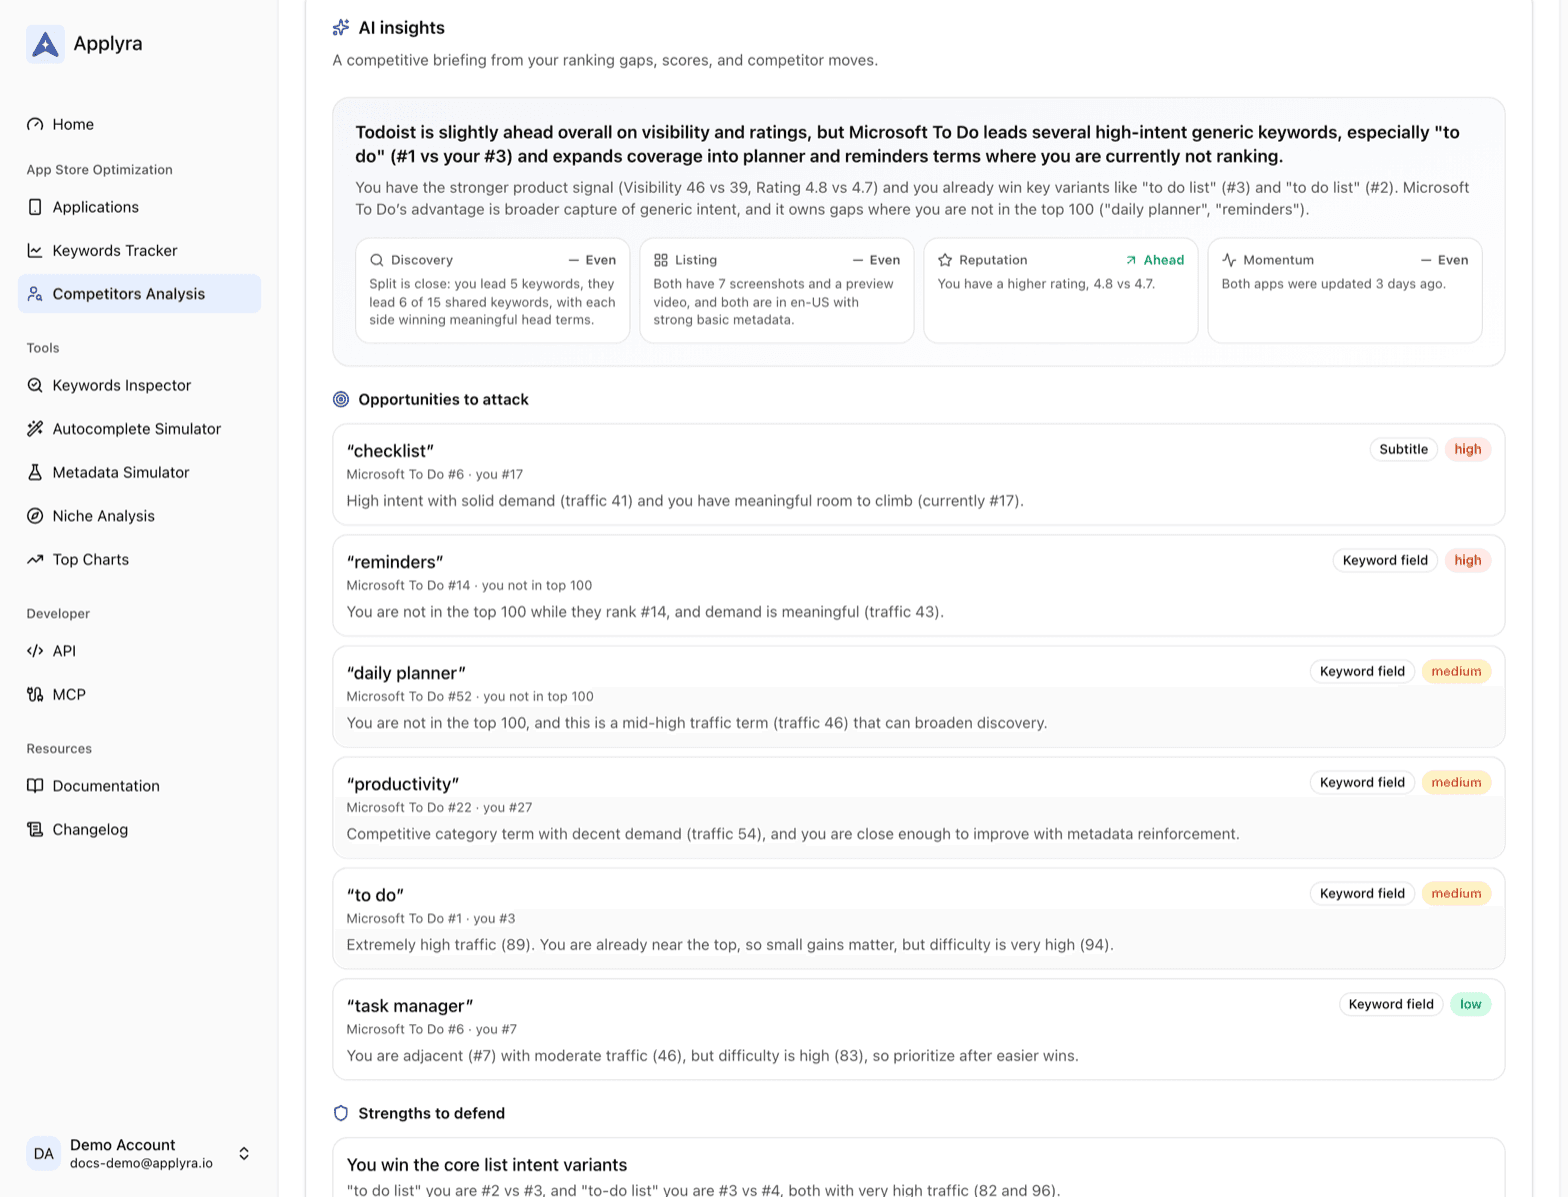Image resolution: width=1568 pixels, height=1197 pixels.
Task: Open the "task manager" opportunity card
Action: (x=918, y=1029)
